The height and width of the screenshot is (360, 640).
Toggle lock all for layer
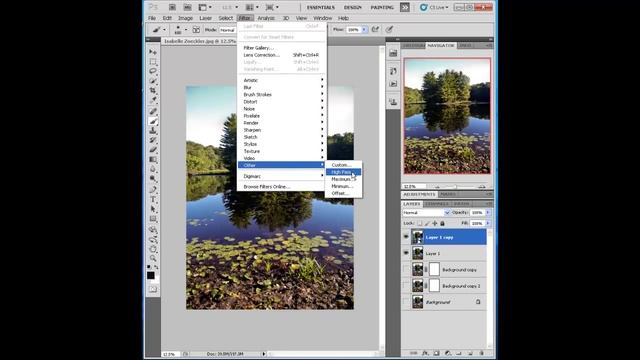pyautogui.click(x=442, y=223)
